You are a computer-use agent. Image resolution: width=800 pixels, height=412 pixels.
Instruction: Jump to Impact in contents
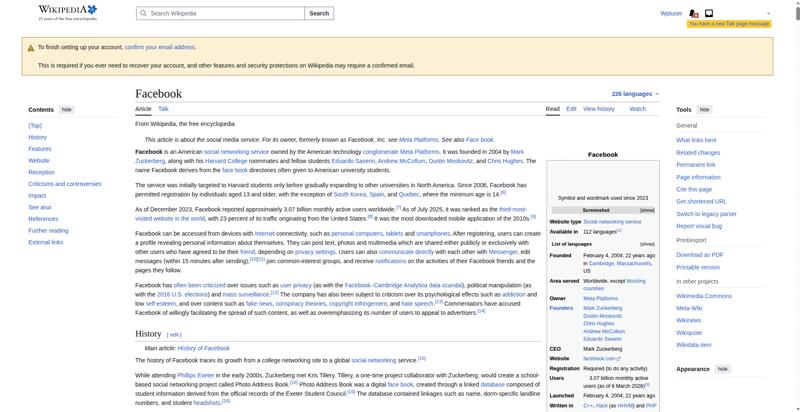37,196
